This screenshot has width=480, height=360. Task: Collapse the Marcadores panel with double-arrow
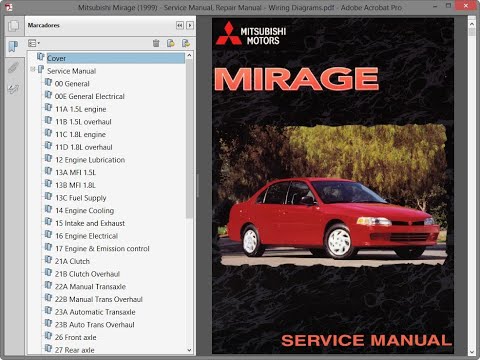pyautogui.click(x=180, y=25)
